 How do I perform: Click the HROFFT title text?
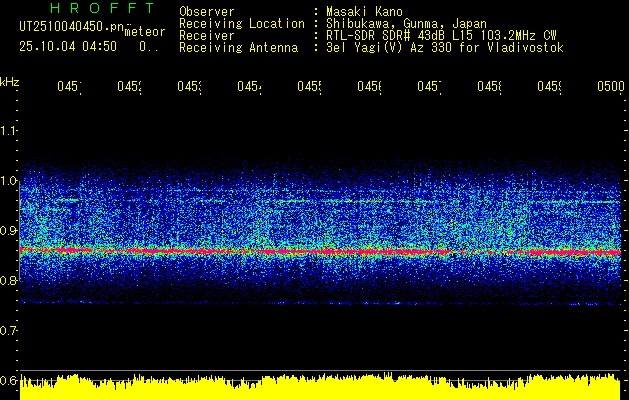click(102, 8)
